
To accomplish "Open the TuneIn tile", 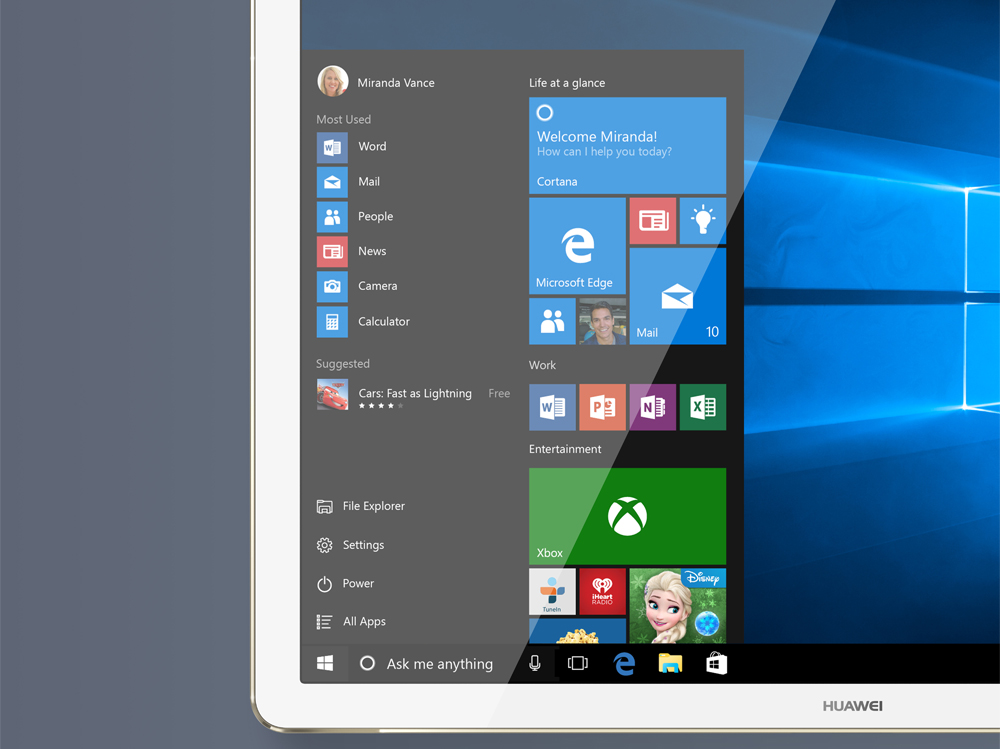I will pos(552,591).
